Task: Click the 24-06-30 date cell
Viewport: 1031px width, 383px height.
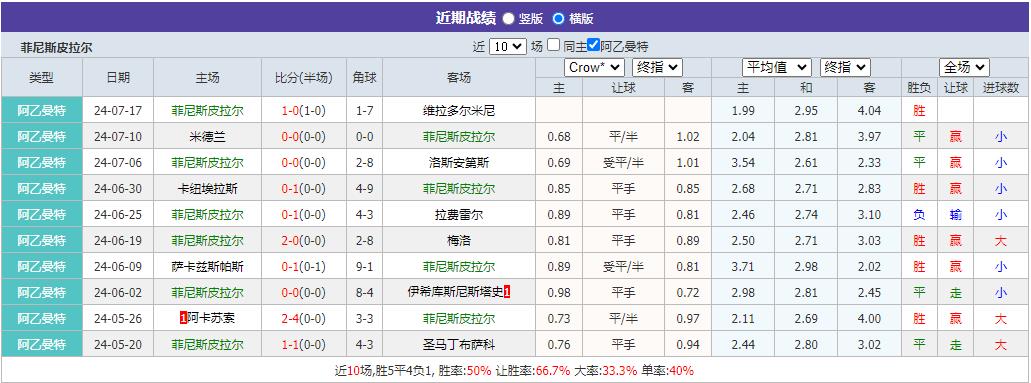Action: point(118,189)
